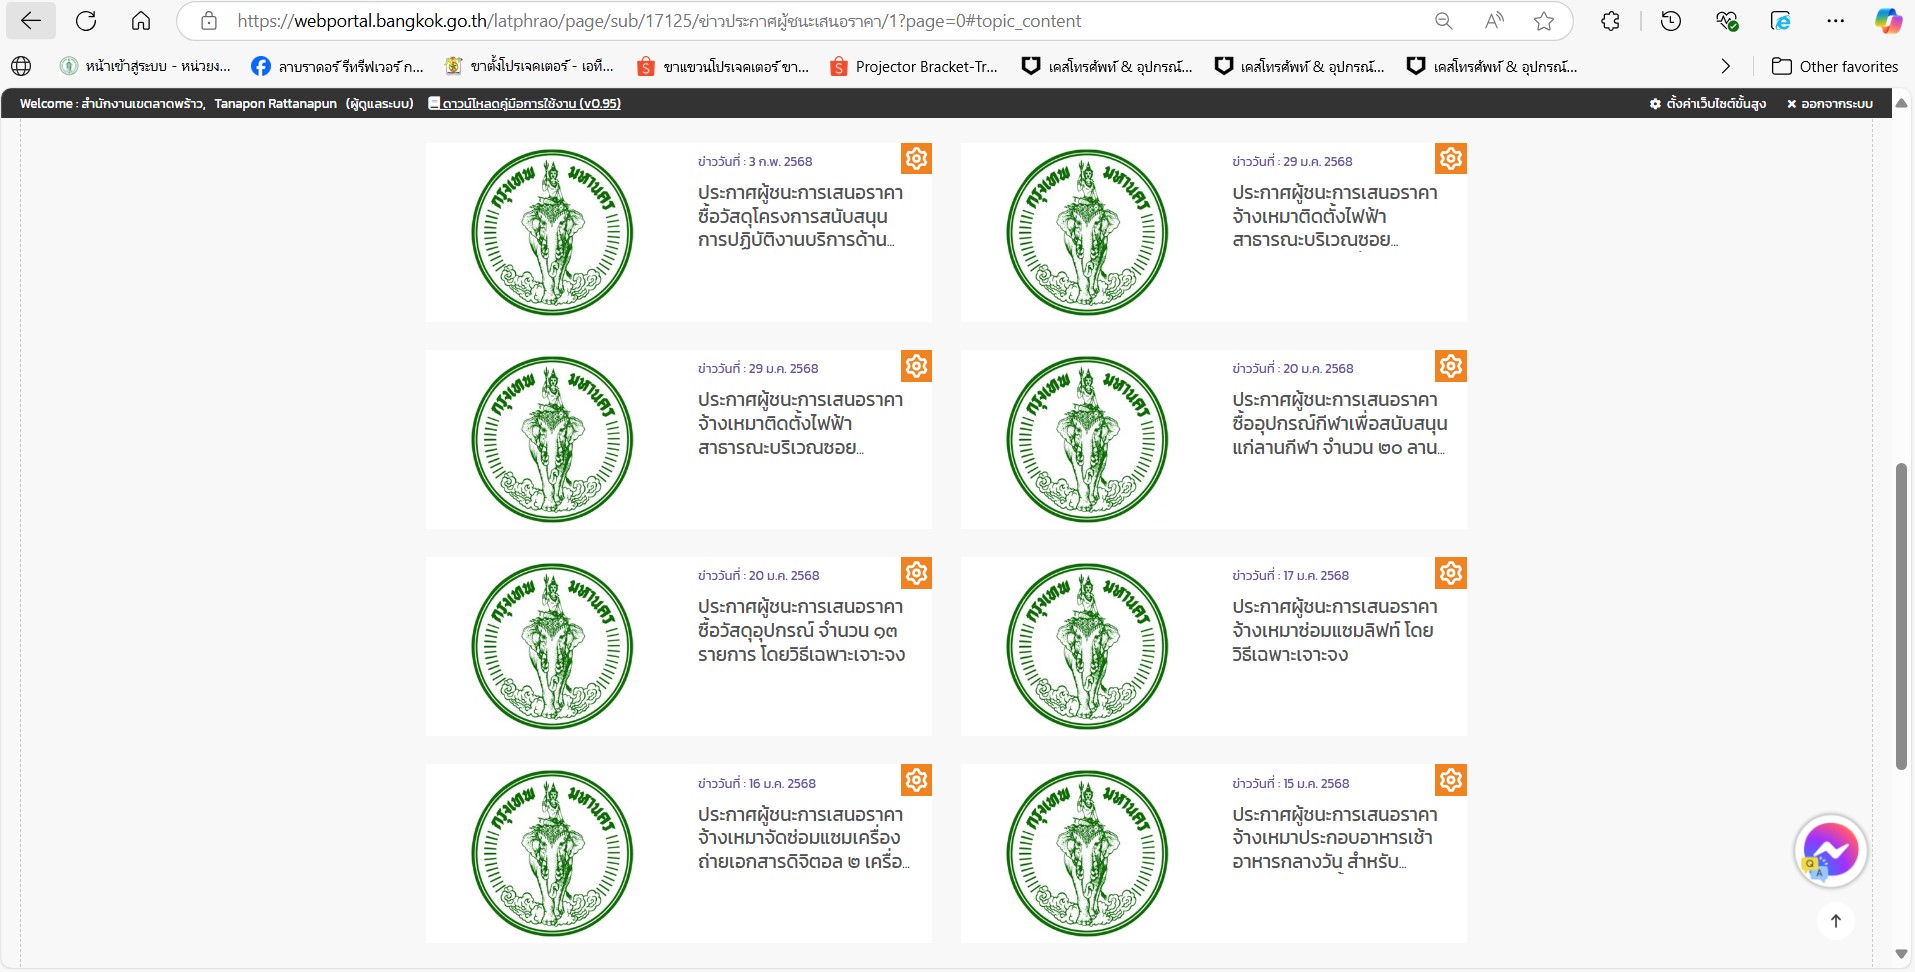Open announcement ซื้อวัสดุอุปกรณ์ จำนวน ๑๓ รายการ
The image size is (1915, 972).
point(801,630)
